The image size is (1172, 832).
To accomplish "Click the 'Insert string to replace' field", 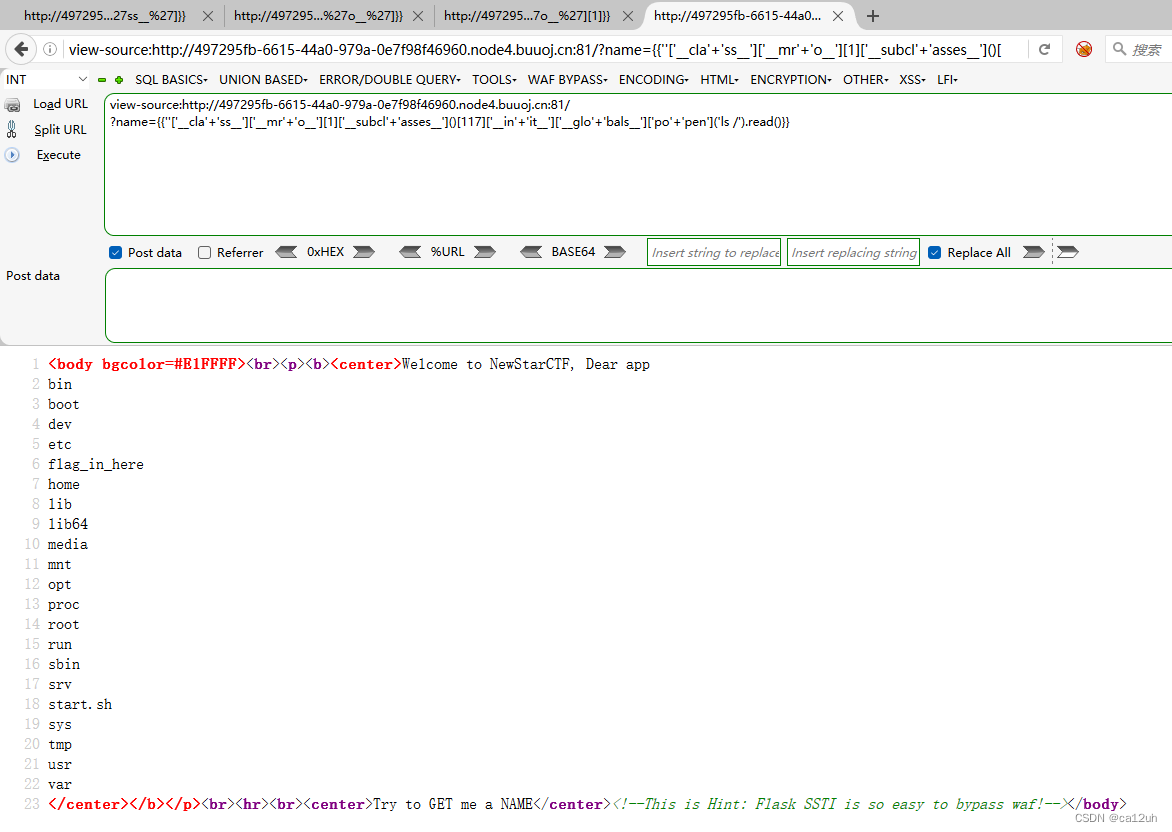I will pyautogui.click(x=714, y=253).
